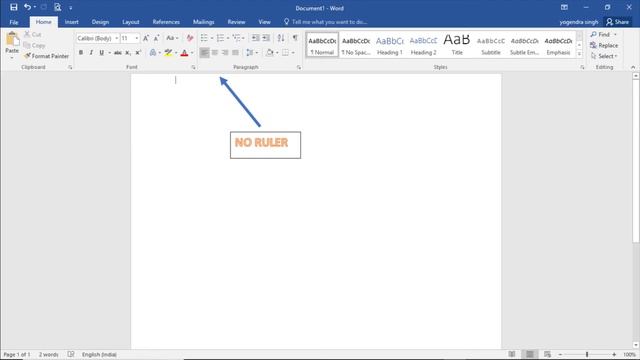Switch to Web Layout view

547,354
